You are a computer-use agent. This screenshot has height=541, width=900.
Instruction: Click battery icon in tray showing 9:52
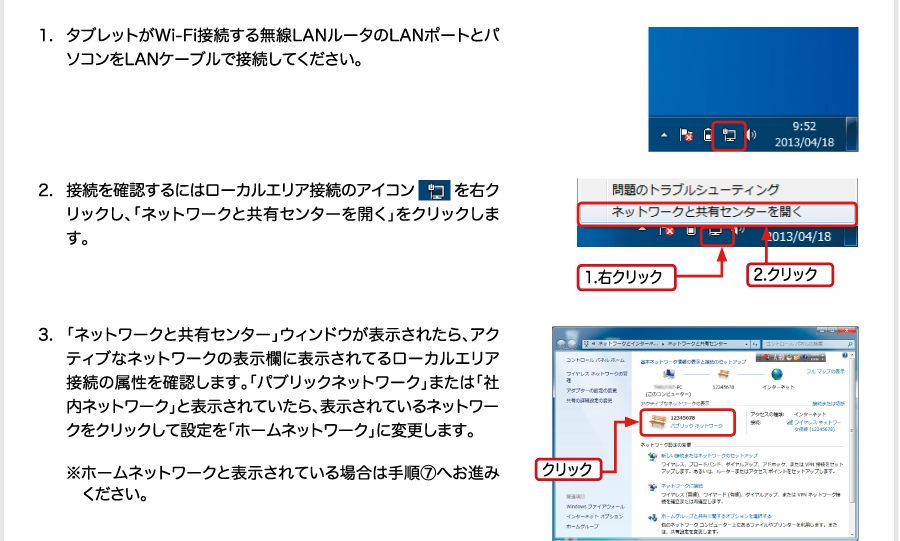[x=708, y=135]
